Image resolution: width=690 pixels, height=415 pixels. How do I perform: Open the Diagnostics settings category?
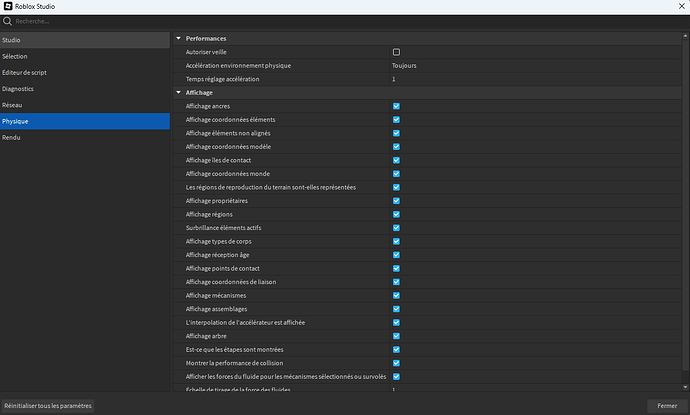coord(85,89)
